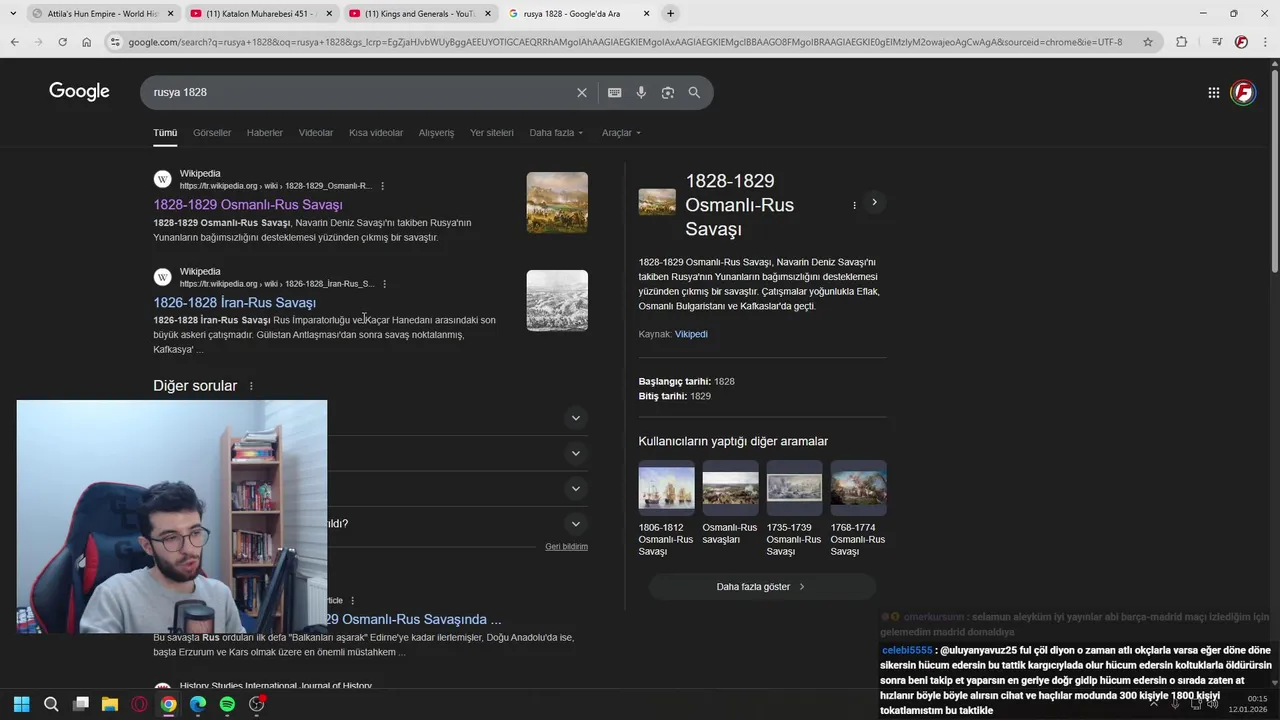
Task: Open the Google account avatar
Action: point(1243,92)
